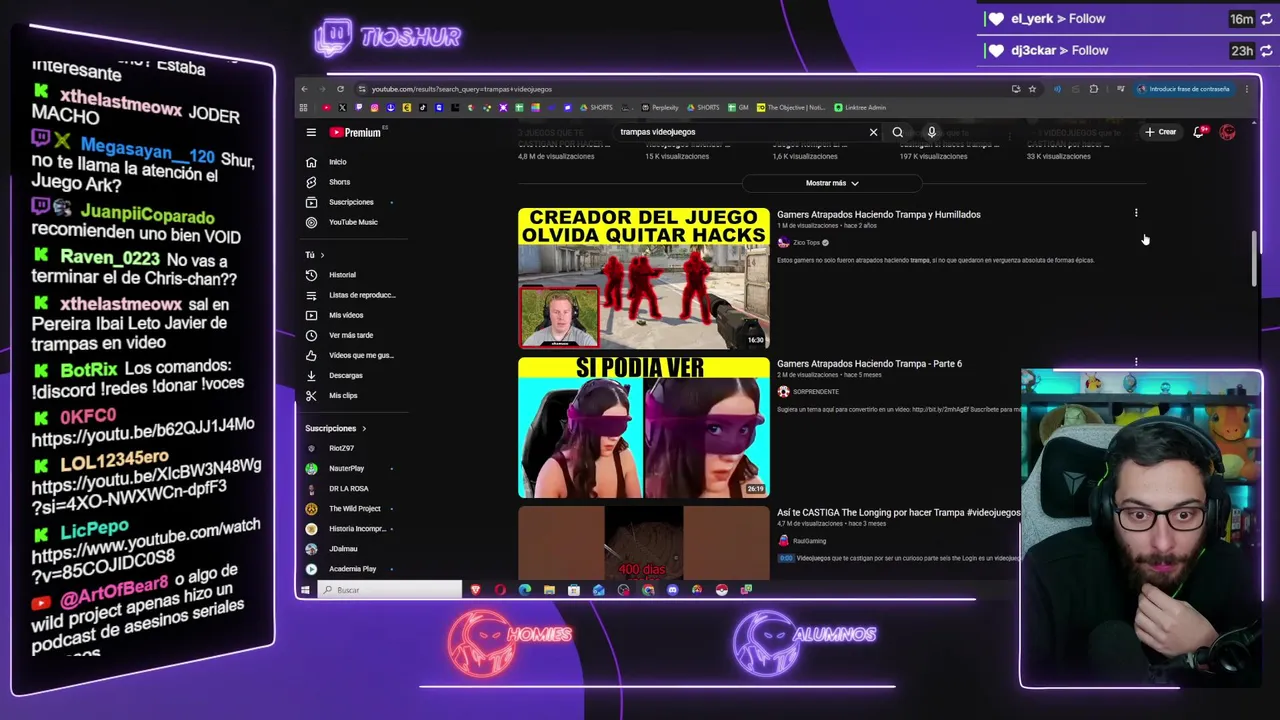The image size is (1280, 720).
Task: Play 'Creador del juego olvida quitar hacks' thumbnail
Action: (x=644, y=278)
